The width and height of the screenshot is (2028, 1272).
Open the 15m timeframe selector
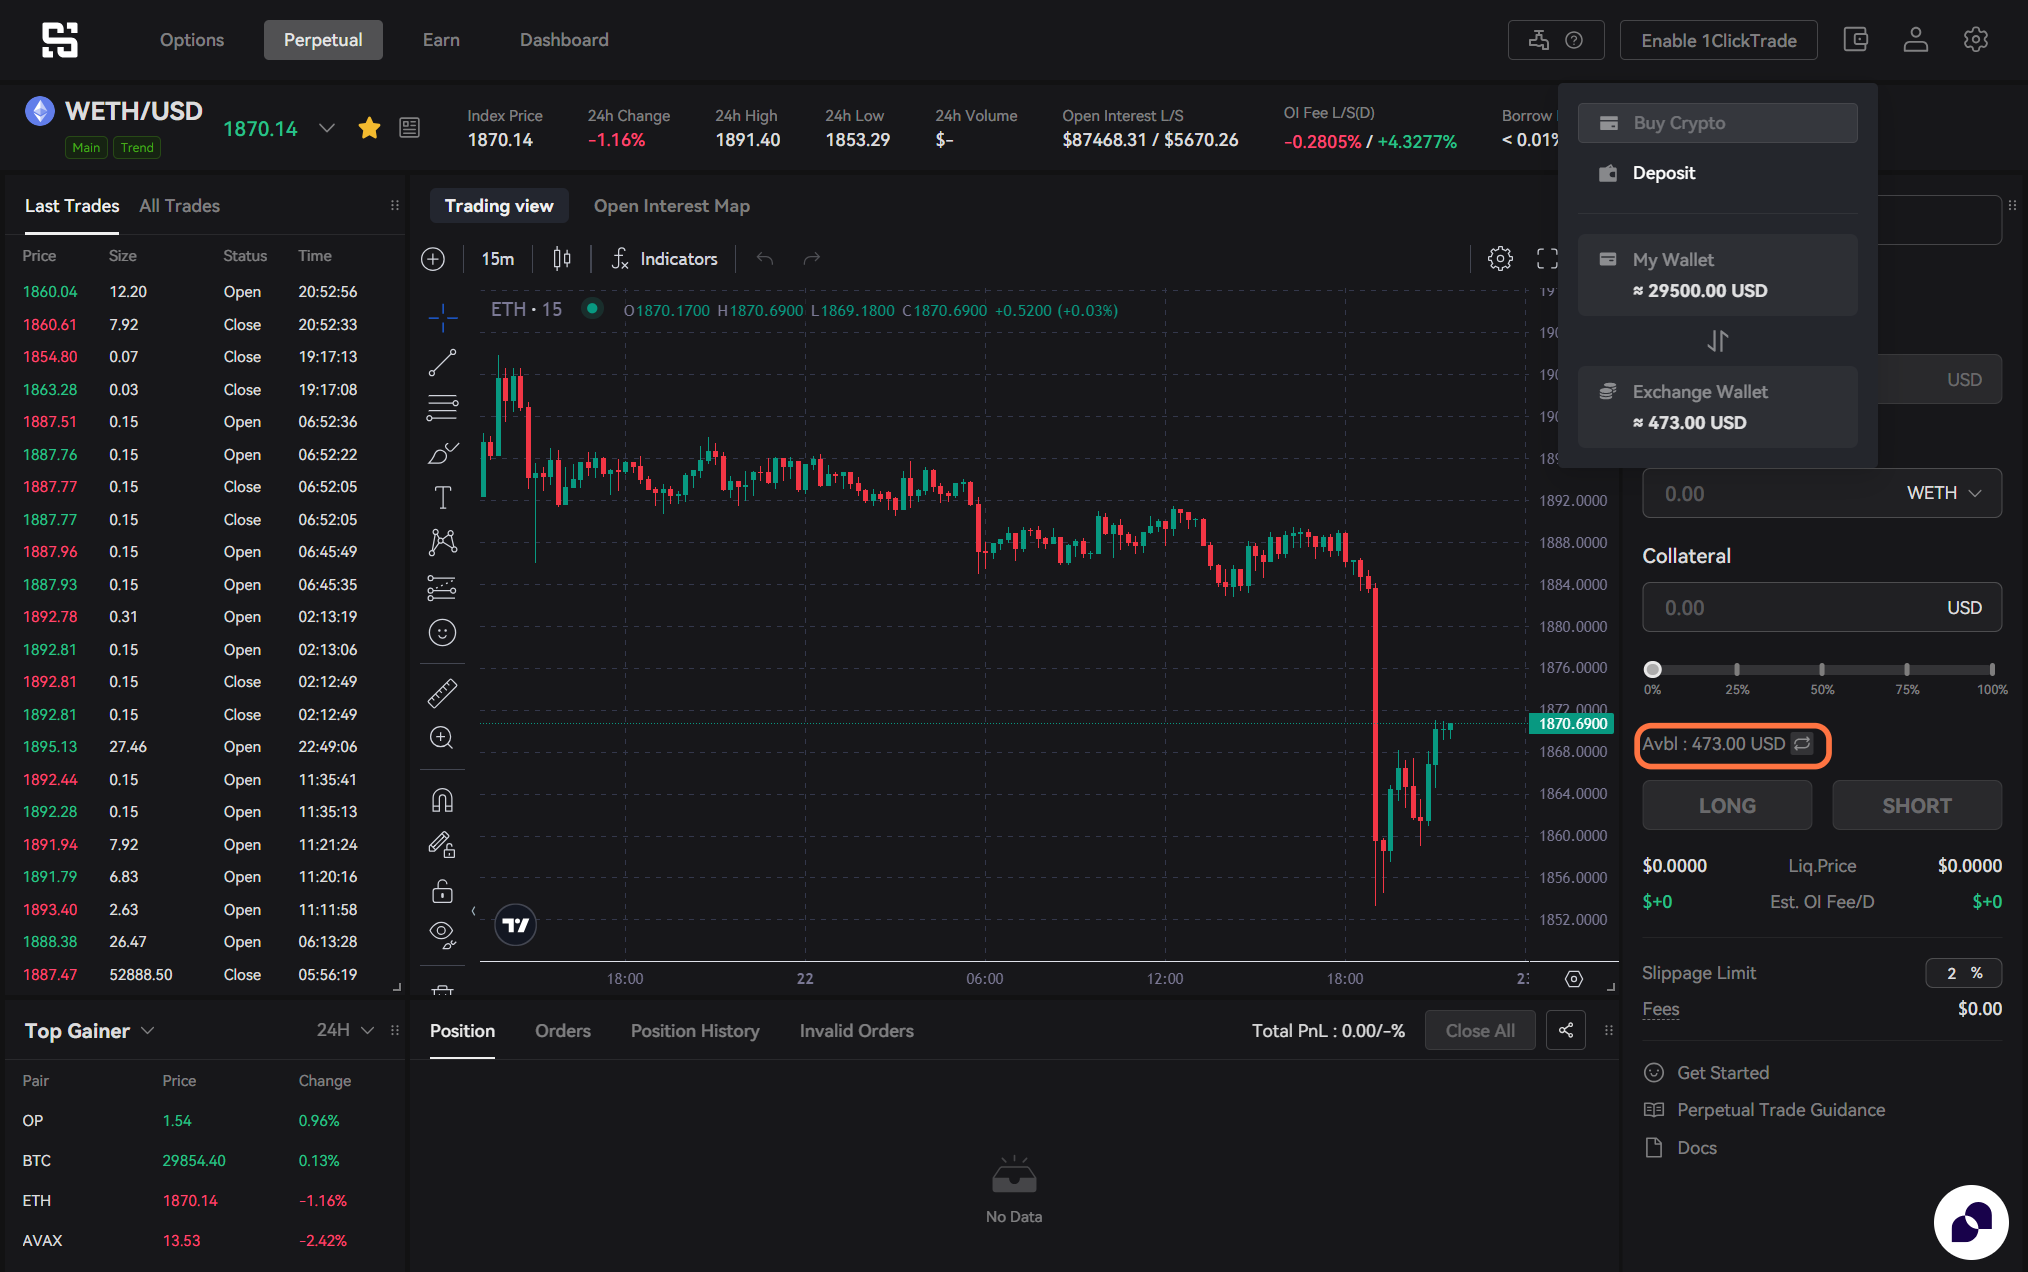[x=498, y=259]
